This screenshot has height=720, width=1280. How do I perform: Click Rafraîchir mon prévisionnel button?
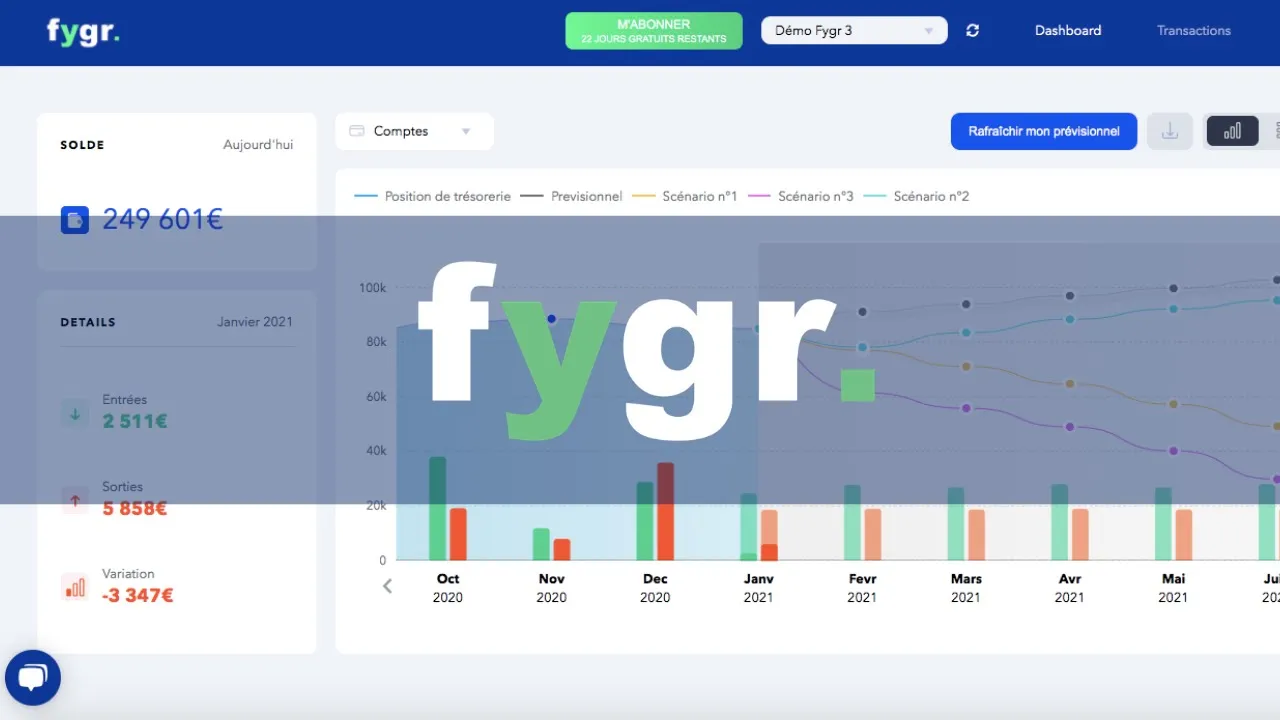coord(1044,131)
